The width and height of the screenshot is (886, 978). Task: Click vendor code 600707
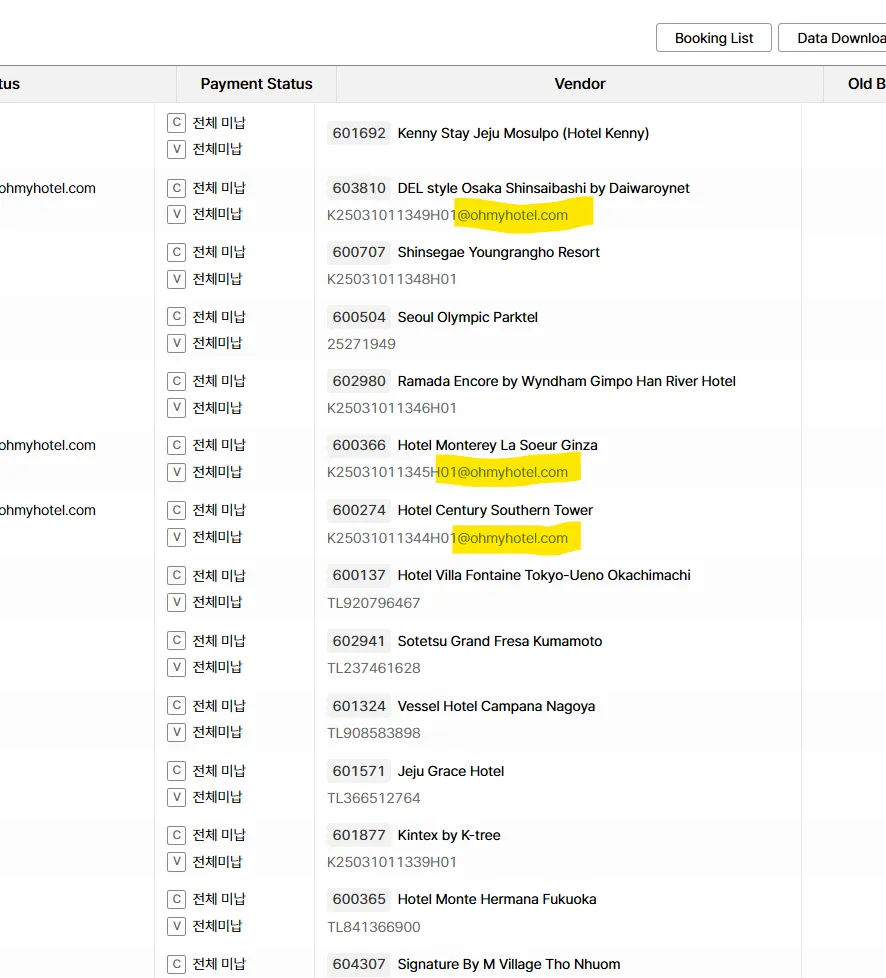tap(359, 252)
